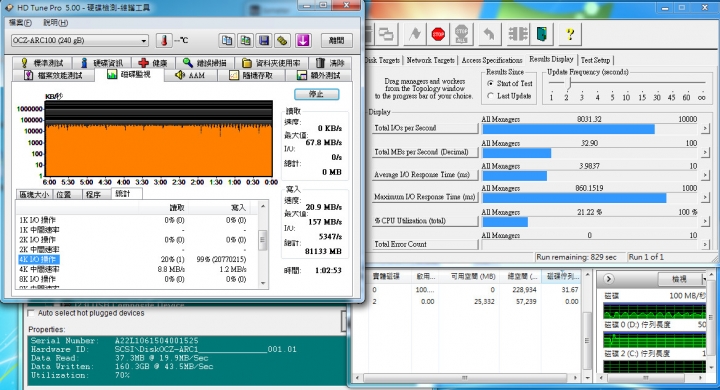Select the Last Update radio button
720x390 pixels.
pos(490,96)
